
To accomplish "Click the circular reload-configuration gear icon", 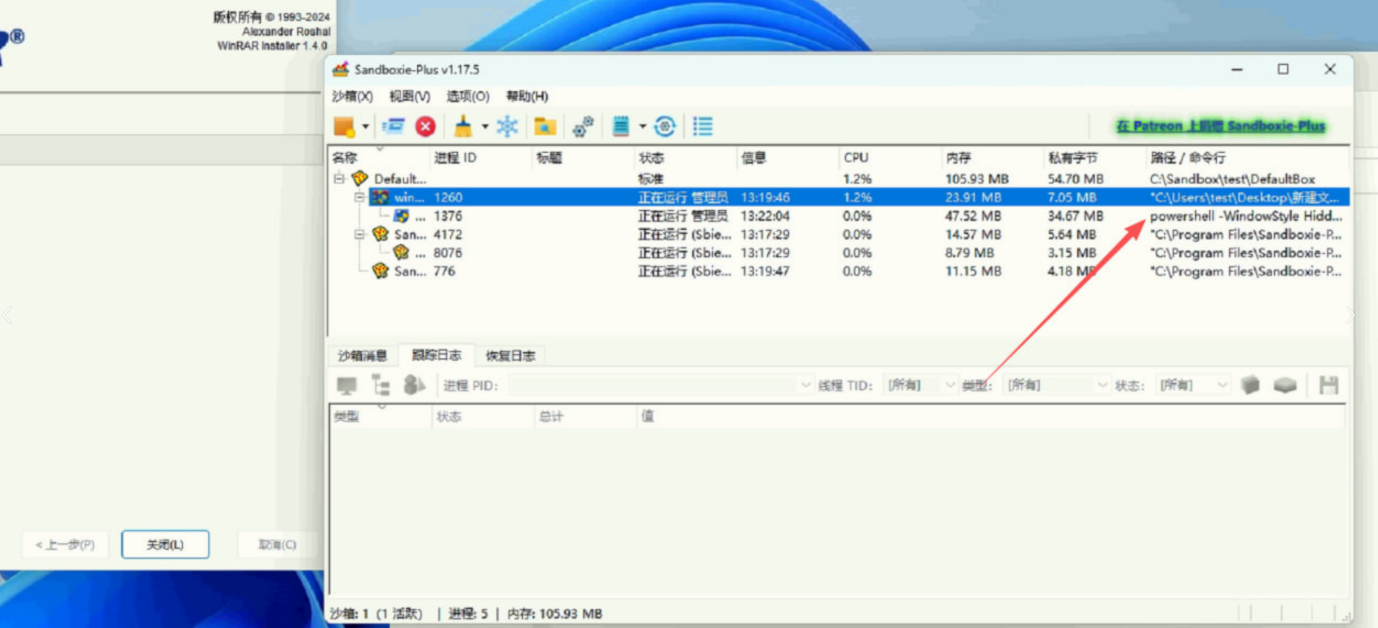I will pyautogui.click(x=665, y=126).
